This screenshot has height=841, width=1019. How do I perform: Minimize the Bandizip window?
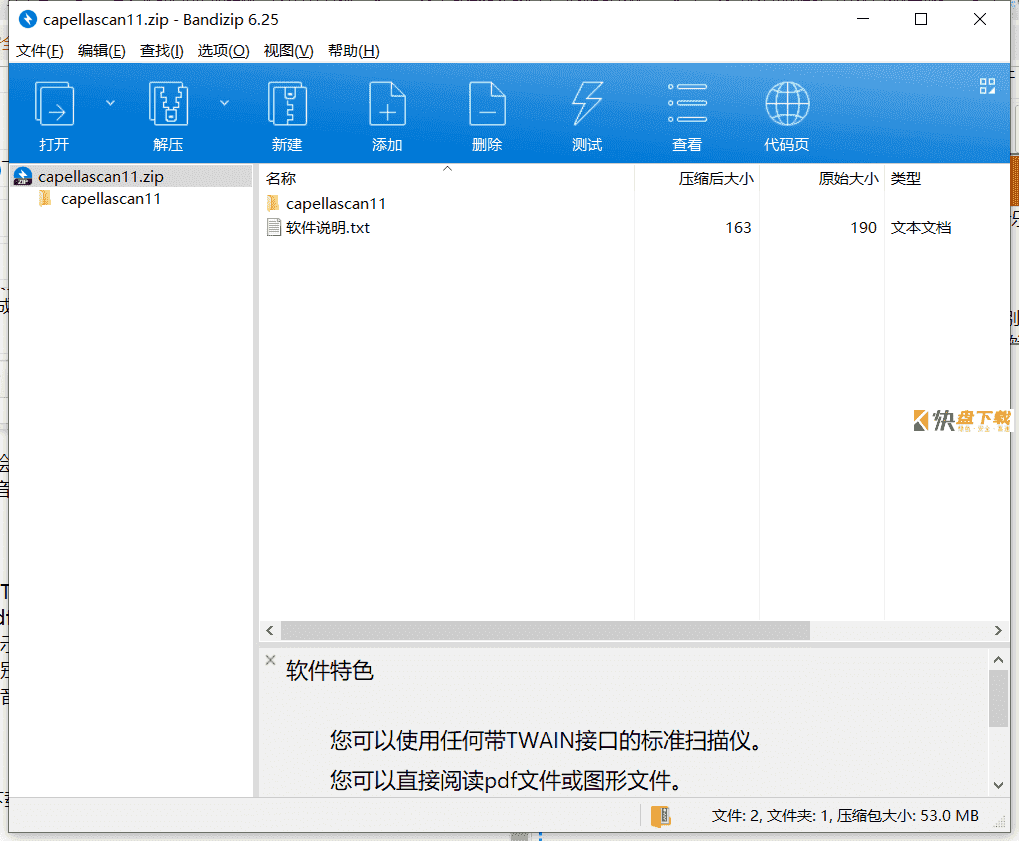863,19
